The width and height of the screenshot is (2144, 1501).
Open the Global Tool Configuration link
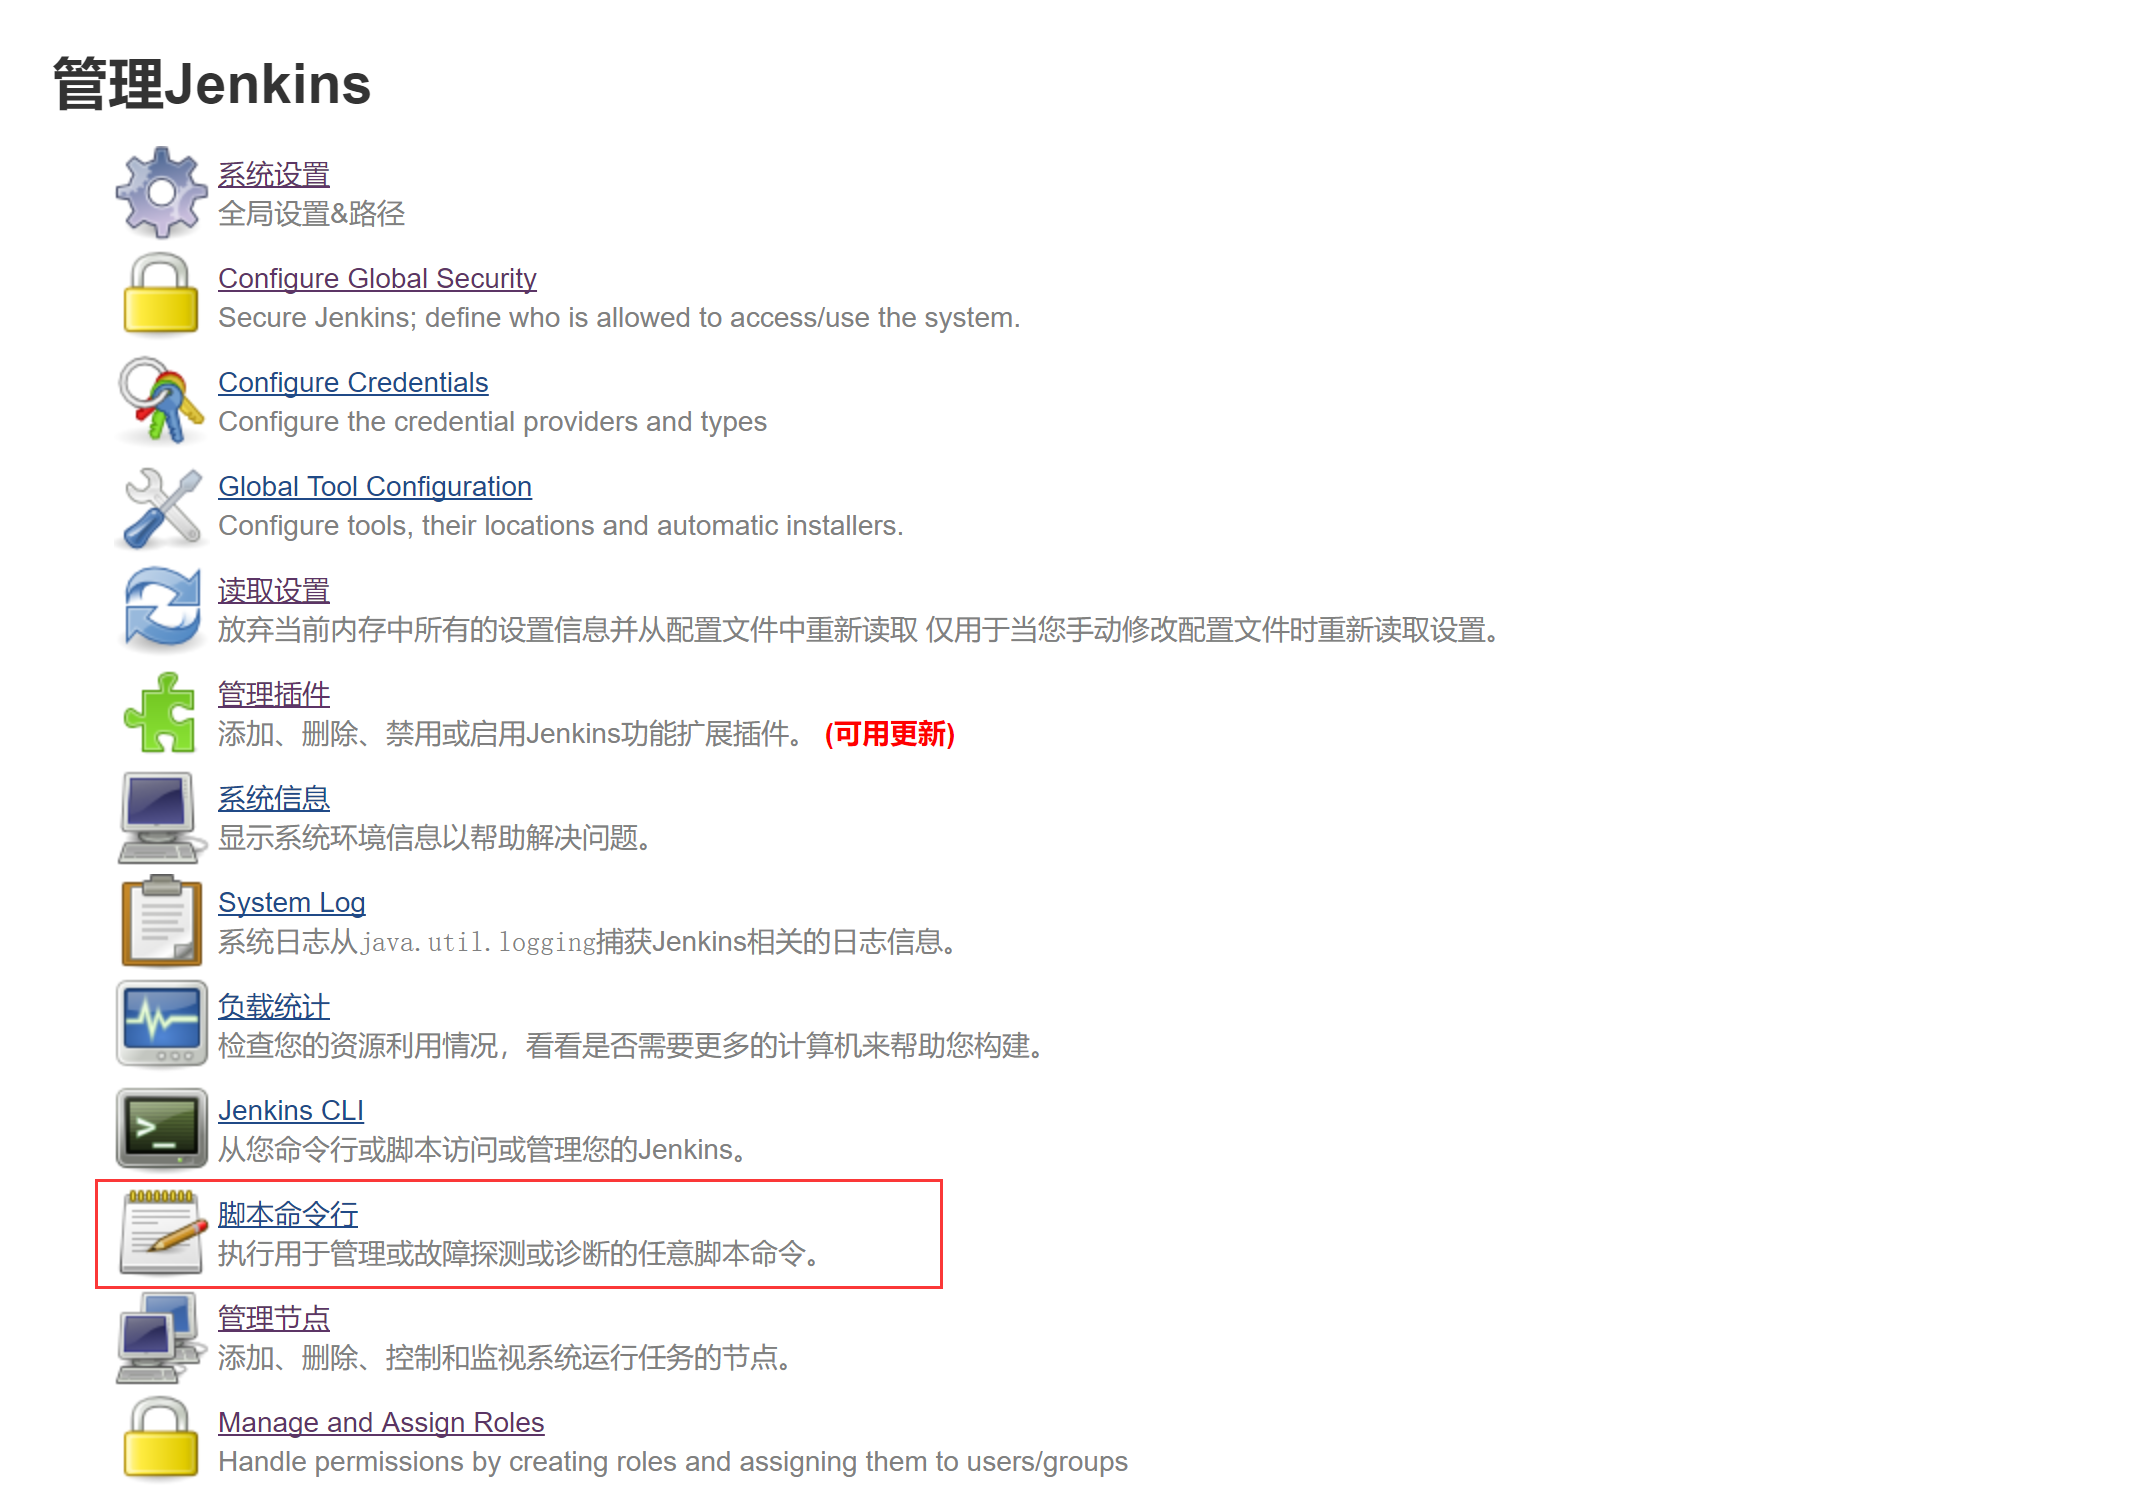374,486
